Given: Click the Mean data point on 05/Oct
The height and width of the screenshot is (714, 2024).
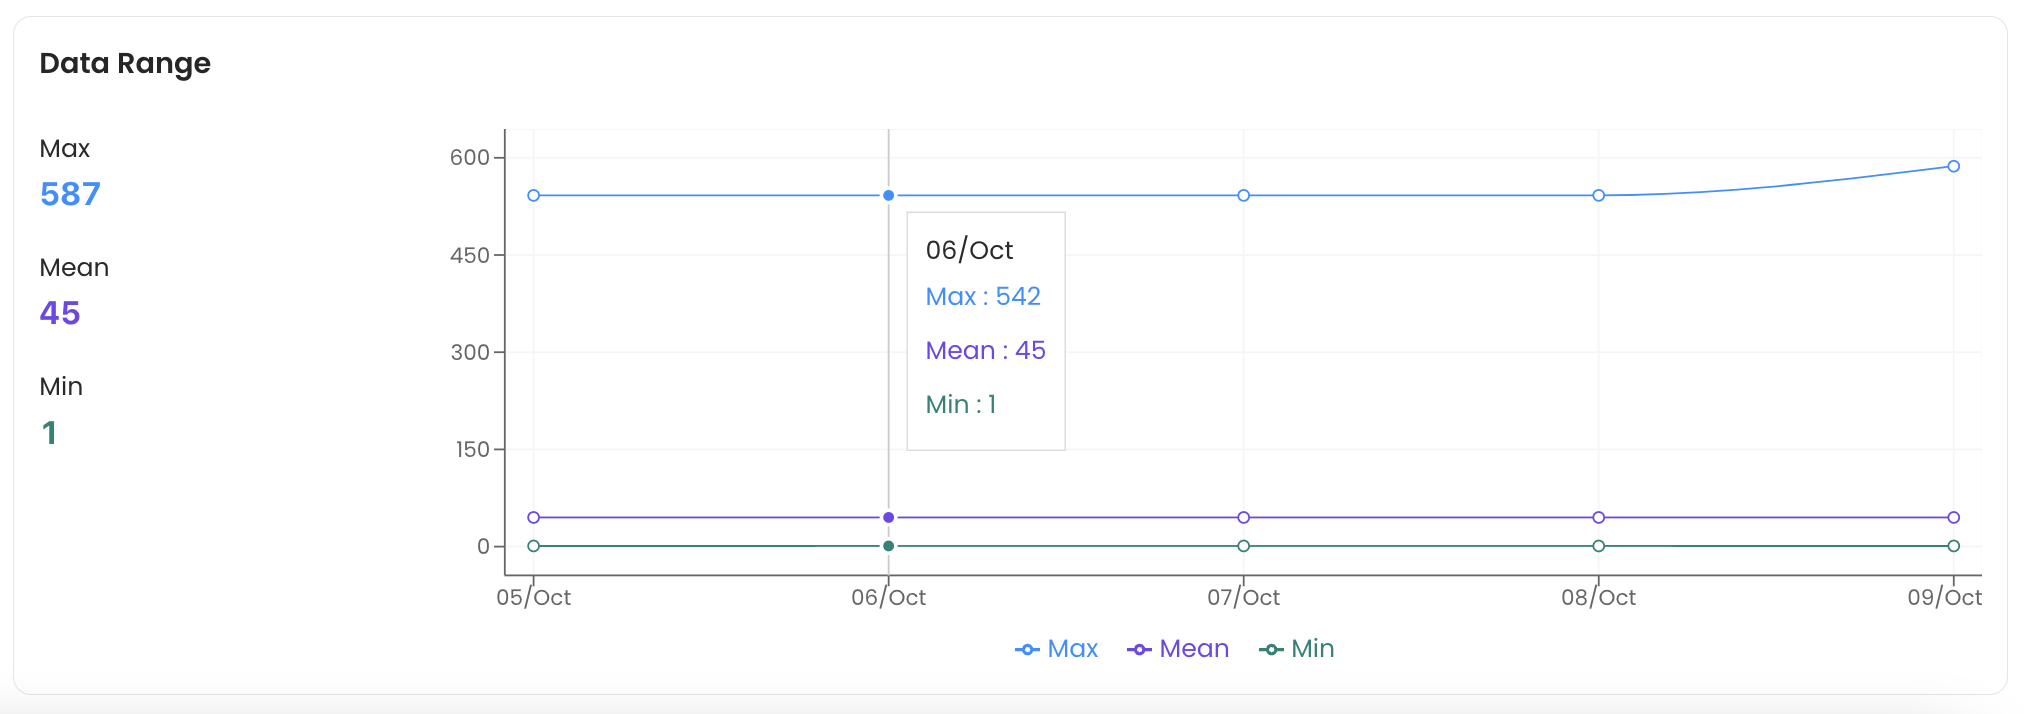Looking at the screenshot, I should pyautogui.click(x=534, y=518).
